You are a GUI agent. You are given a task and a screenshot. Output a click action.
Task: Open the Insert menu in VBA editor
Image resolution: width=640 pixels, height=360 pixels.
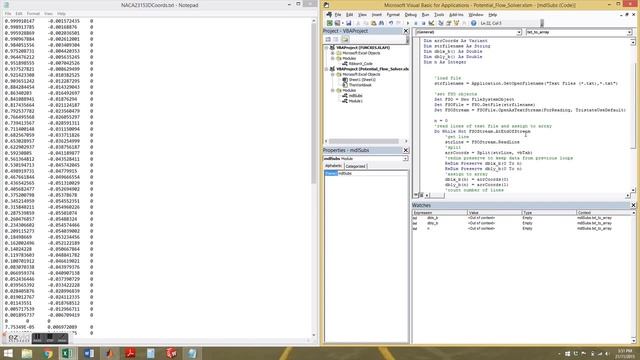point(376,15)
